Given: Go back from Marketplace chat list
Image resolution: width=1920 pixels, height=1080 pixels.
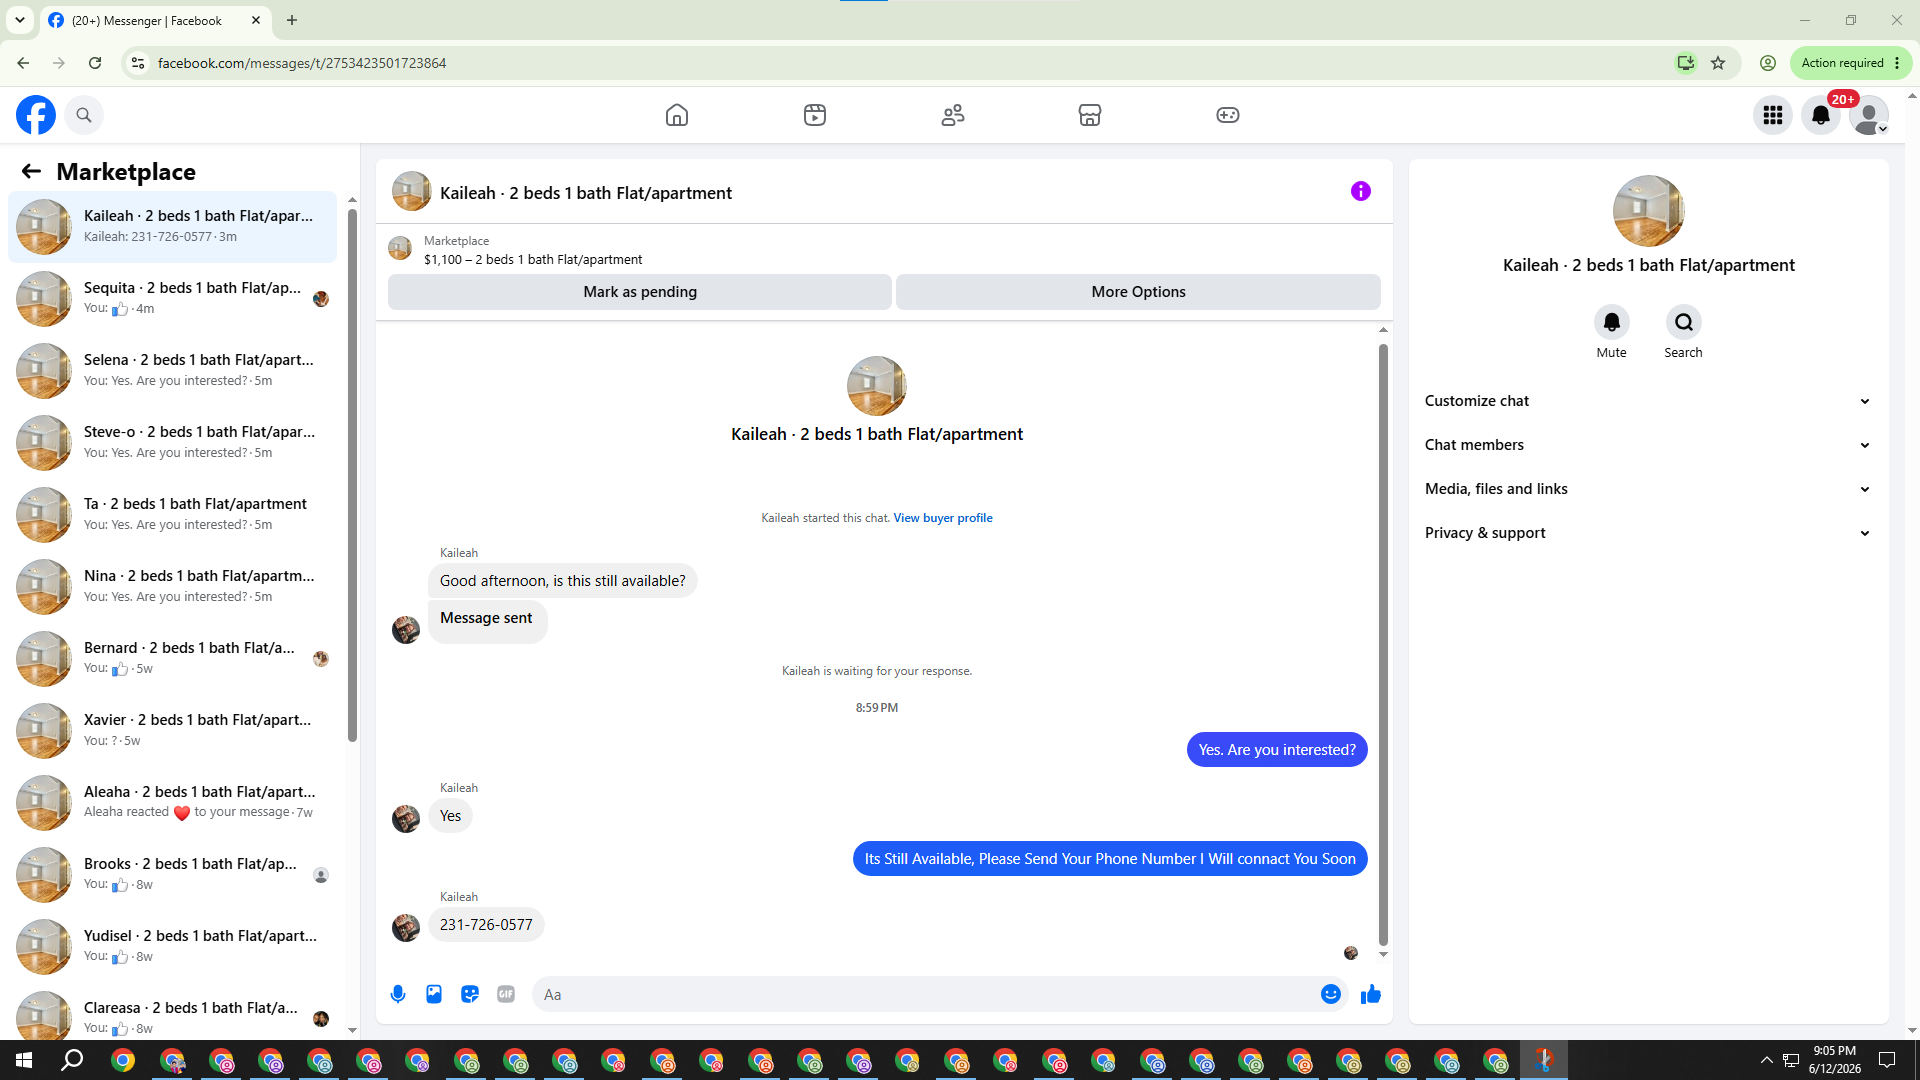Looking at the screenshot, I should click(31, 171).
